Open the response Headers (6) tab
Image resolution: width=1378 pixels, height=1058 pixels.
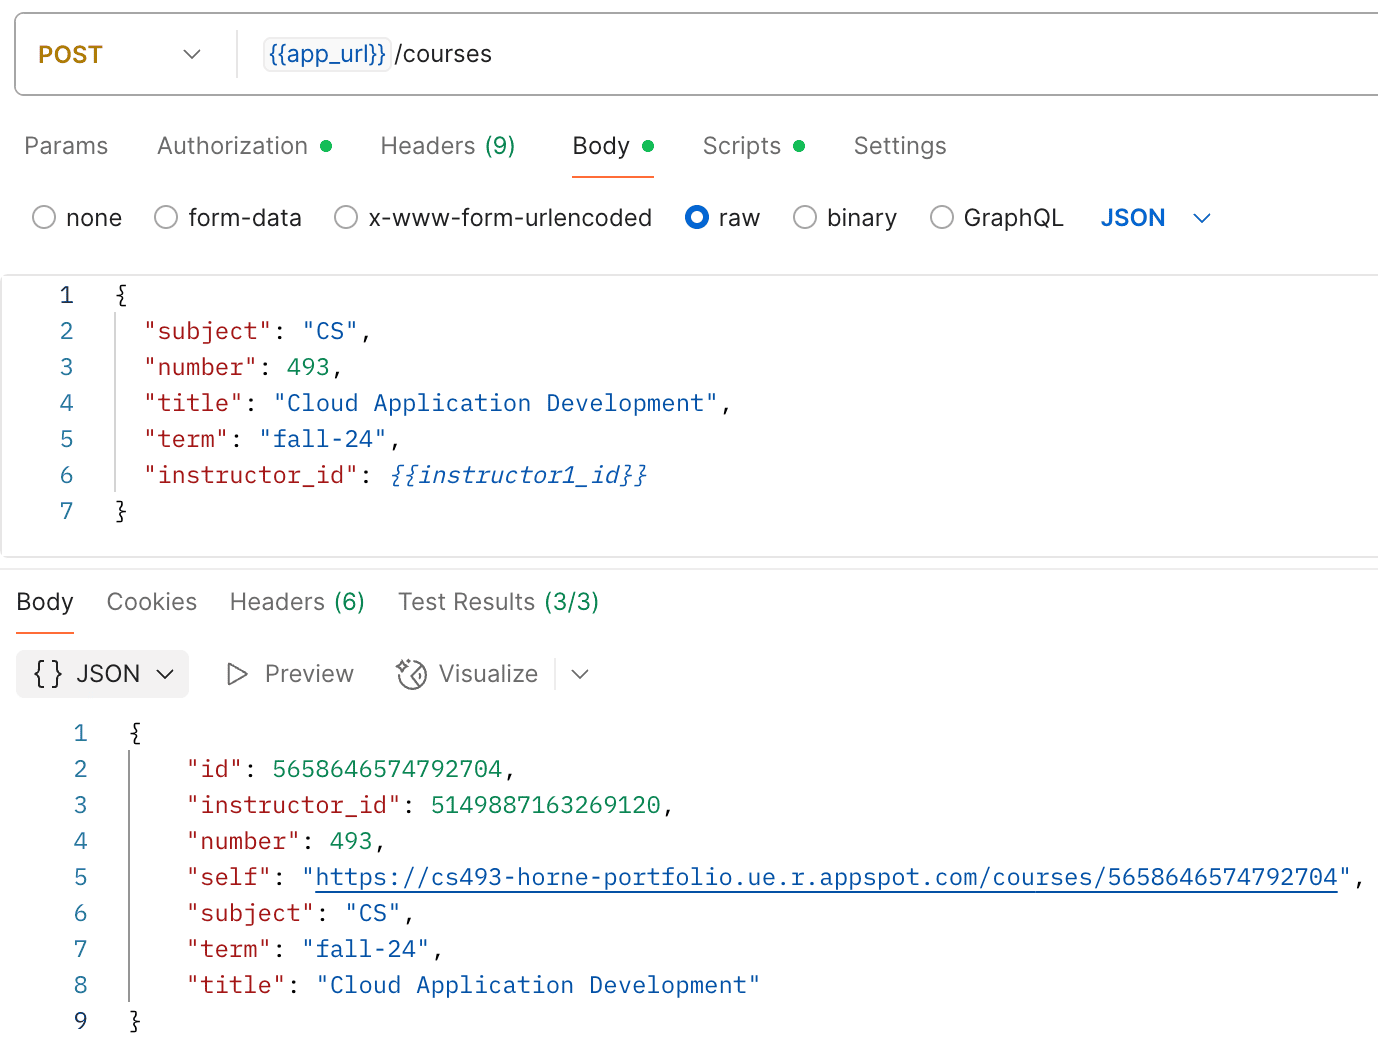297,602
